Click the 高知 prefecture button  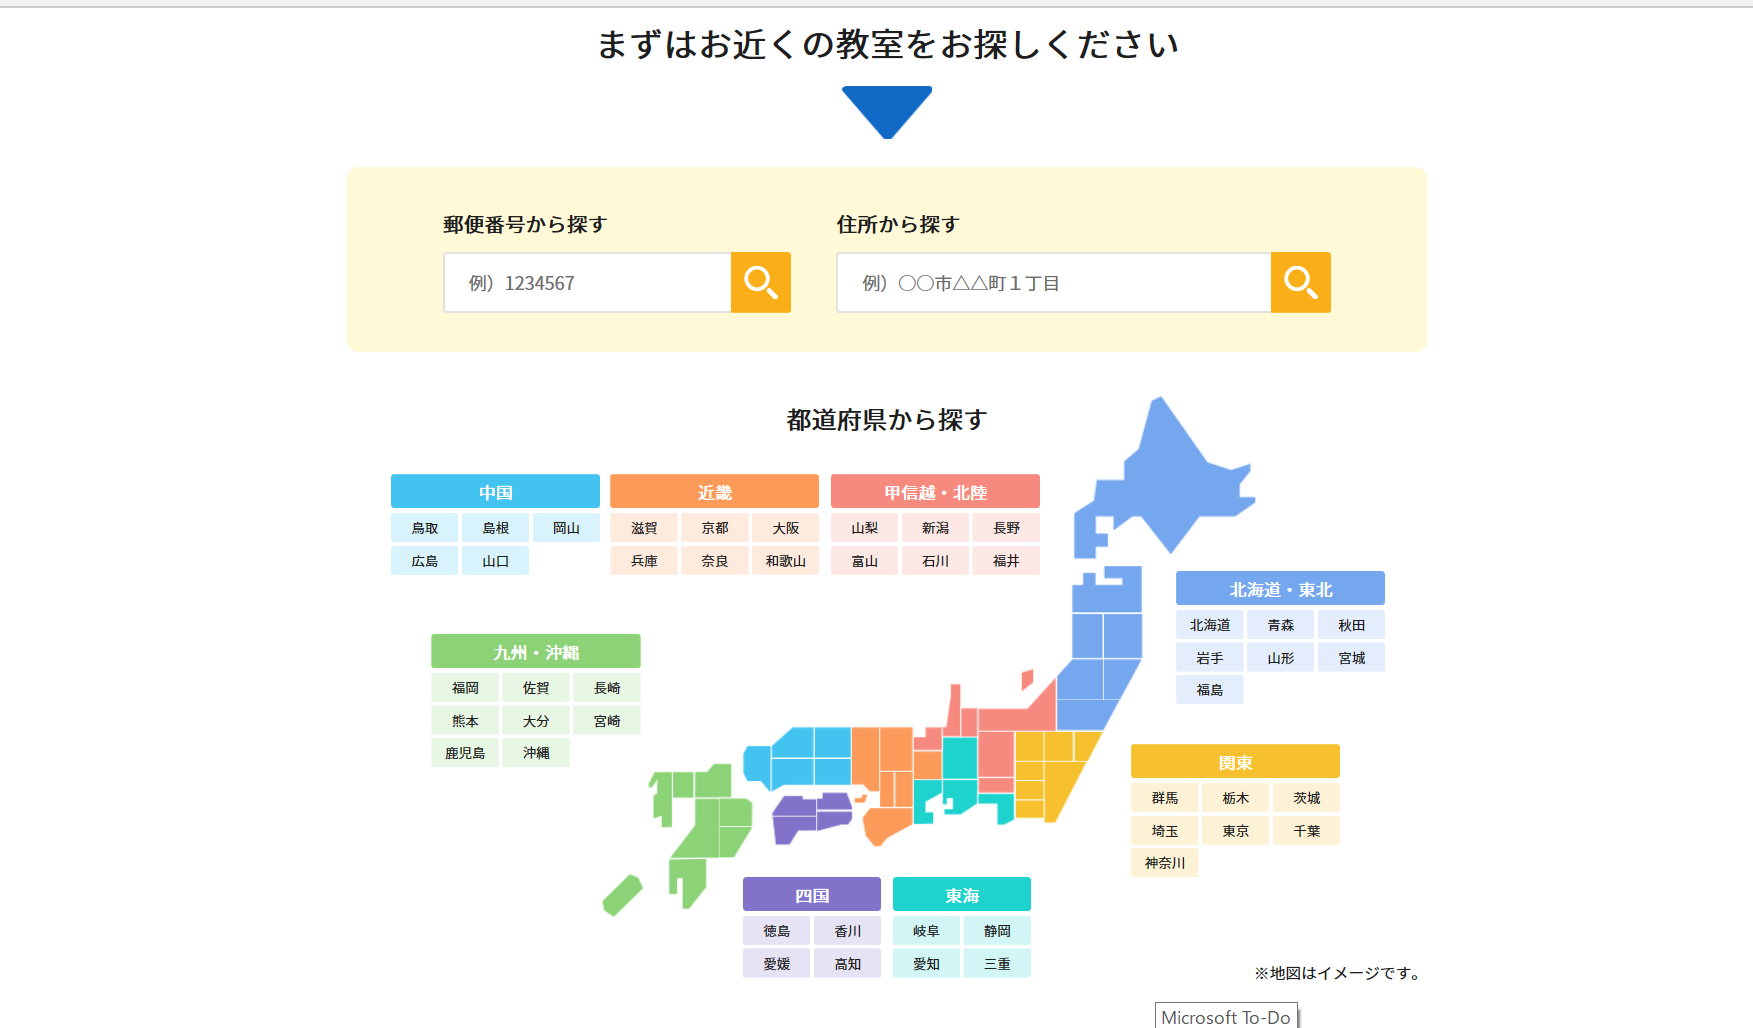coord(848,964)
